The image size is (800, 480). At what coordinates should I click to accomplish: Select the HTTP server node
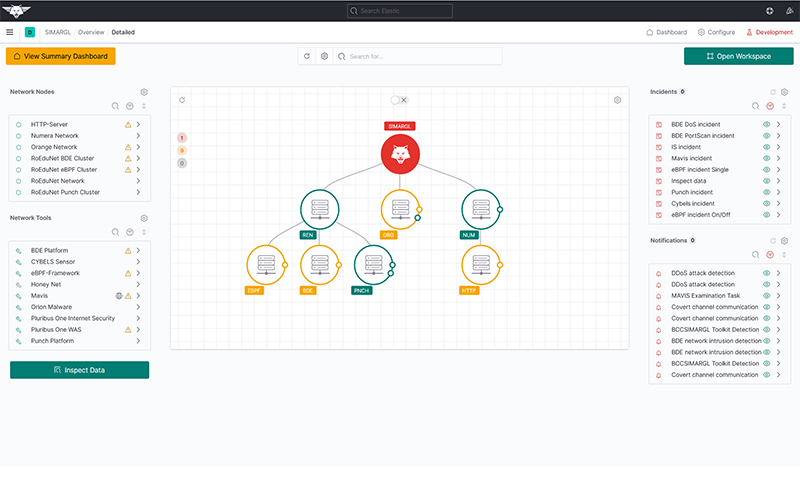pos(481,265)
